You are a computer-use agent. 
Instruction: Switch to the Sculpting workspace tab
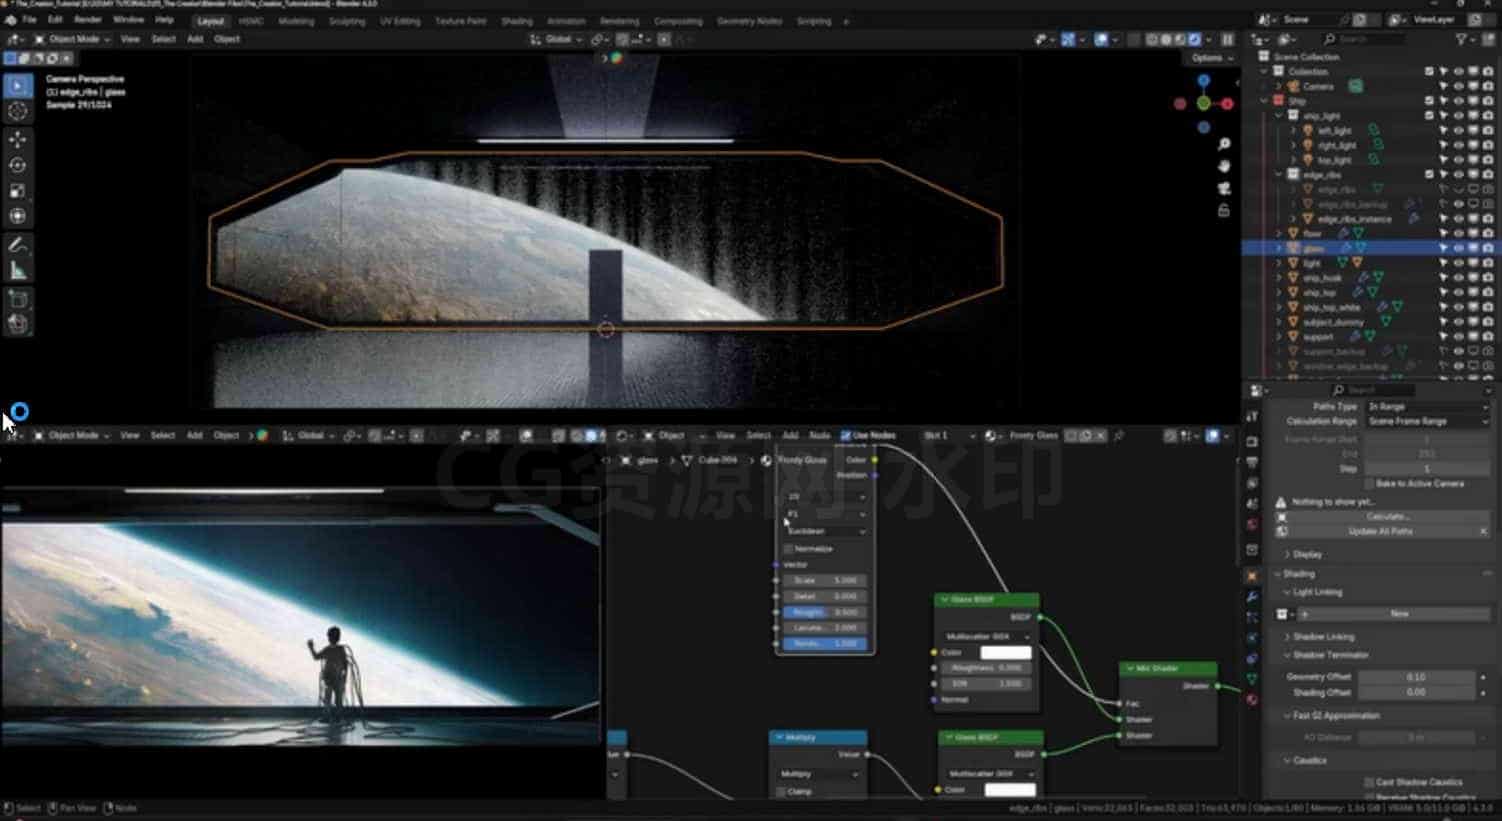(347, 21)
